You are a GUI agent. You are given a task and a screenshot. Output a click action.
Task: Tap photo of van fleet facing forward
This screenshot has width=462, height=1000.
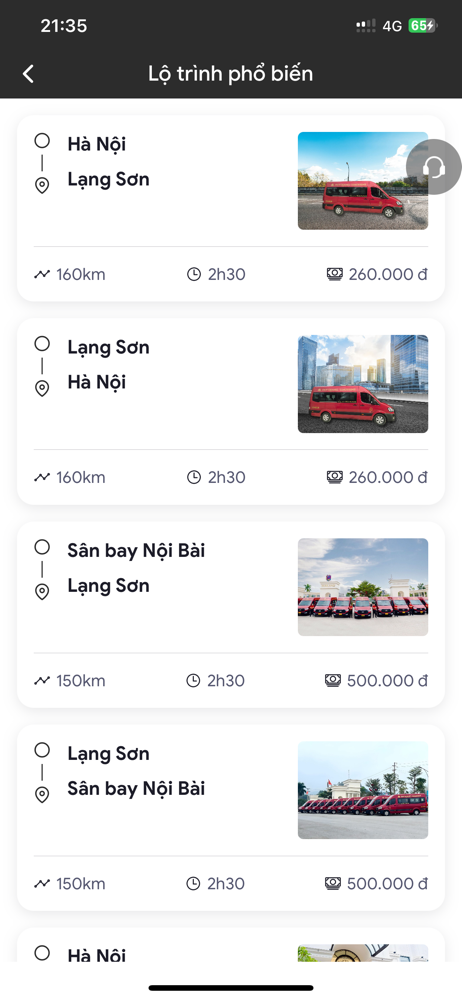pyautogui.click(x=363, y=587)
